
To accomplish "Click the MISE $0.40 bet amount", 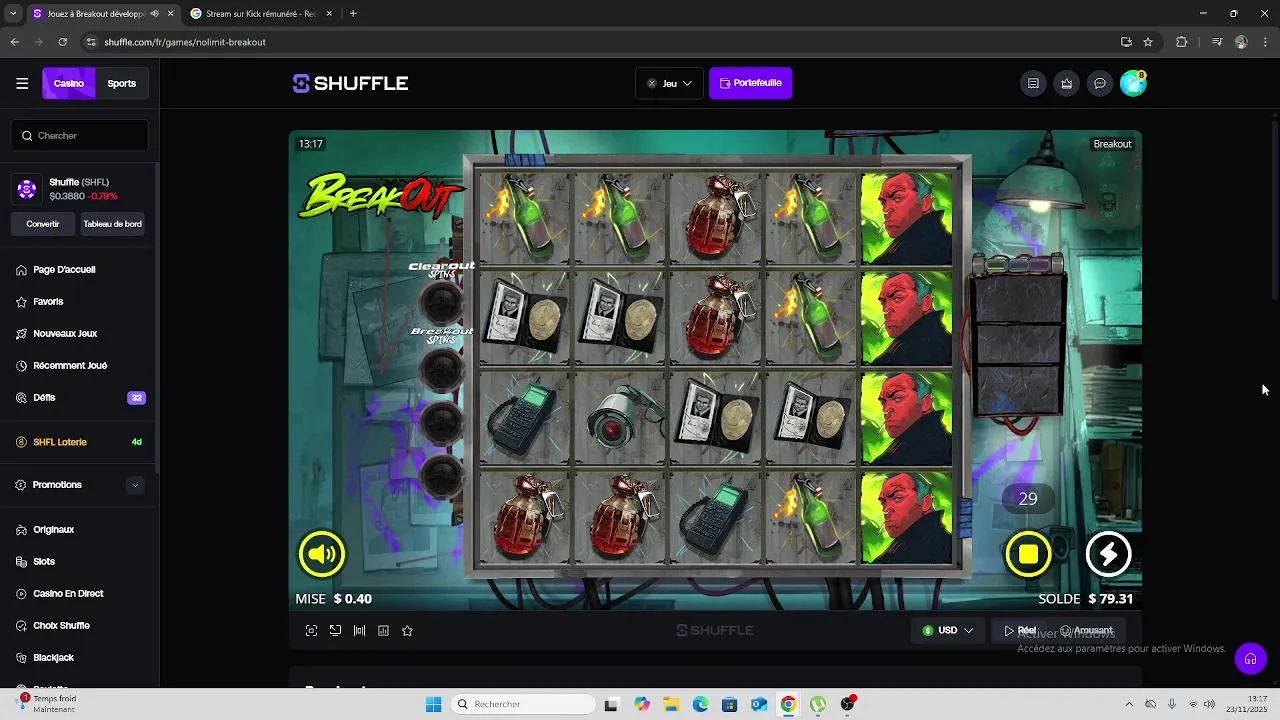I will coord(334,599).
